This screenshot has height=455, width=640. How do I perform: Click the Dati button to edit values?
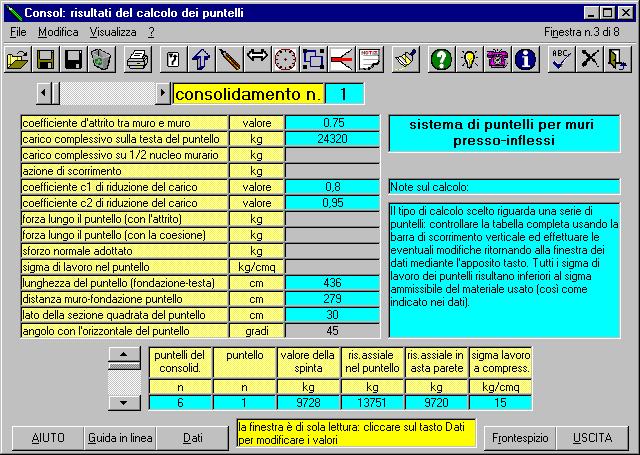tap(199, 438)
